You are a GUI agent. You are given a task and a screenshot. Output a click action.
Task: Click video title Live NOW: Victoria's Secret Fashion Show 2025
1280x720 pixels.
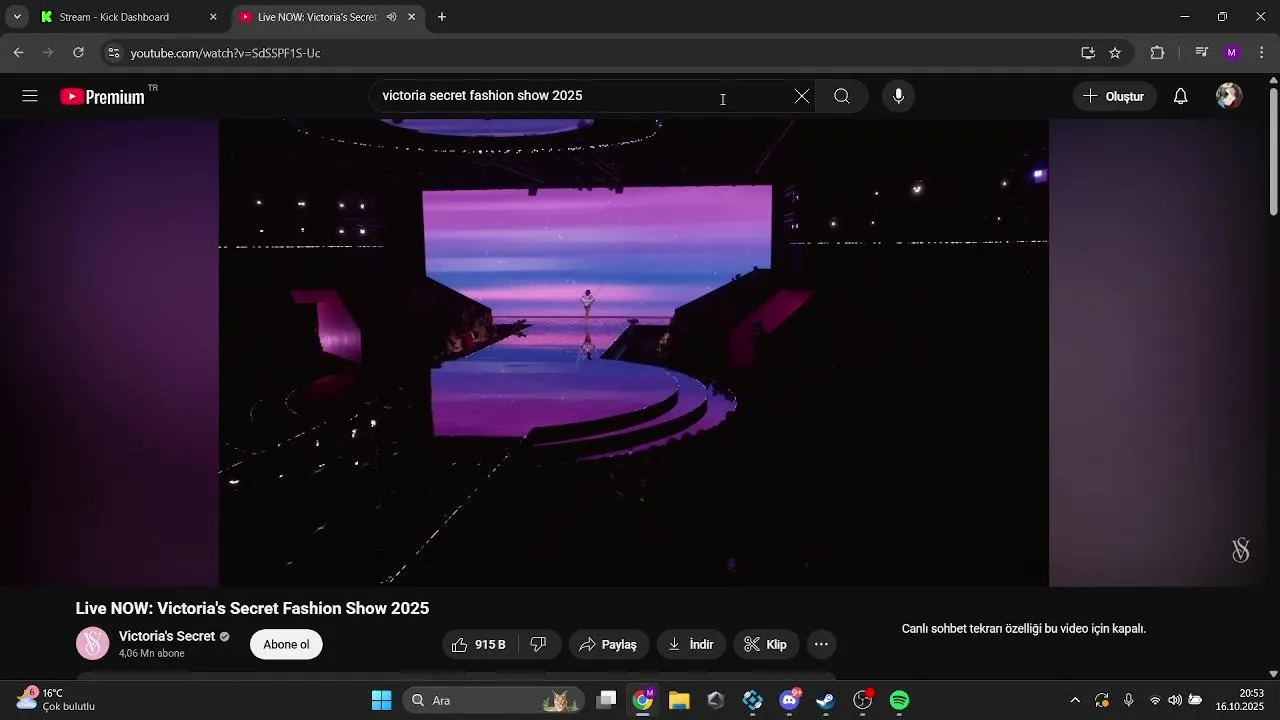252,608
